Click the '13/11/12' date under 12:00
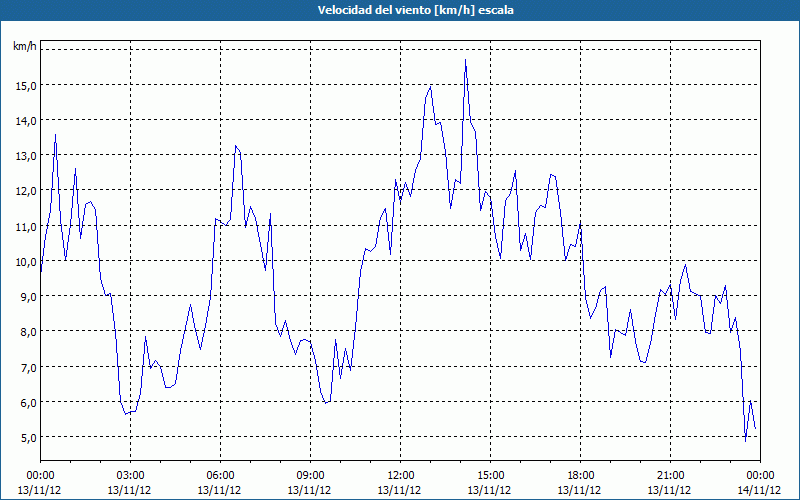The width and height of the screenshot is (800, 500). point(400,490)
